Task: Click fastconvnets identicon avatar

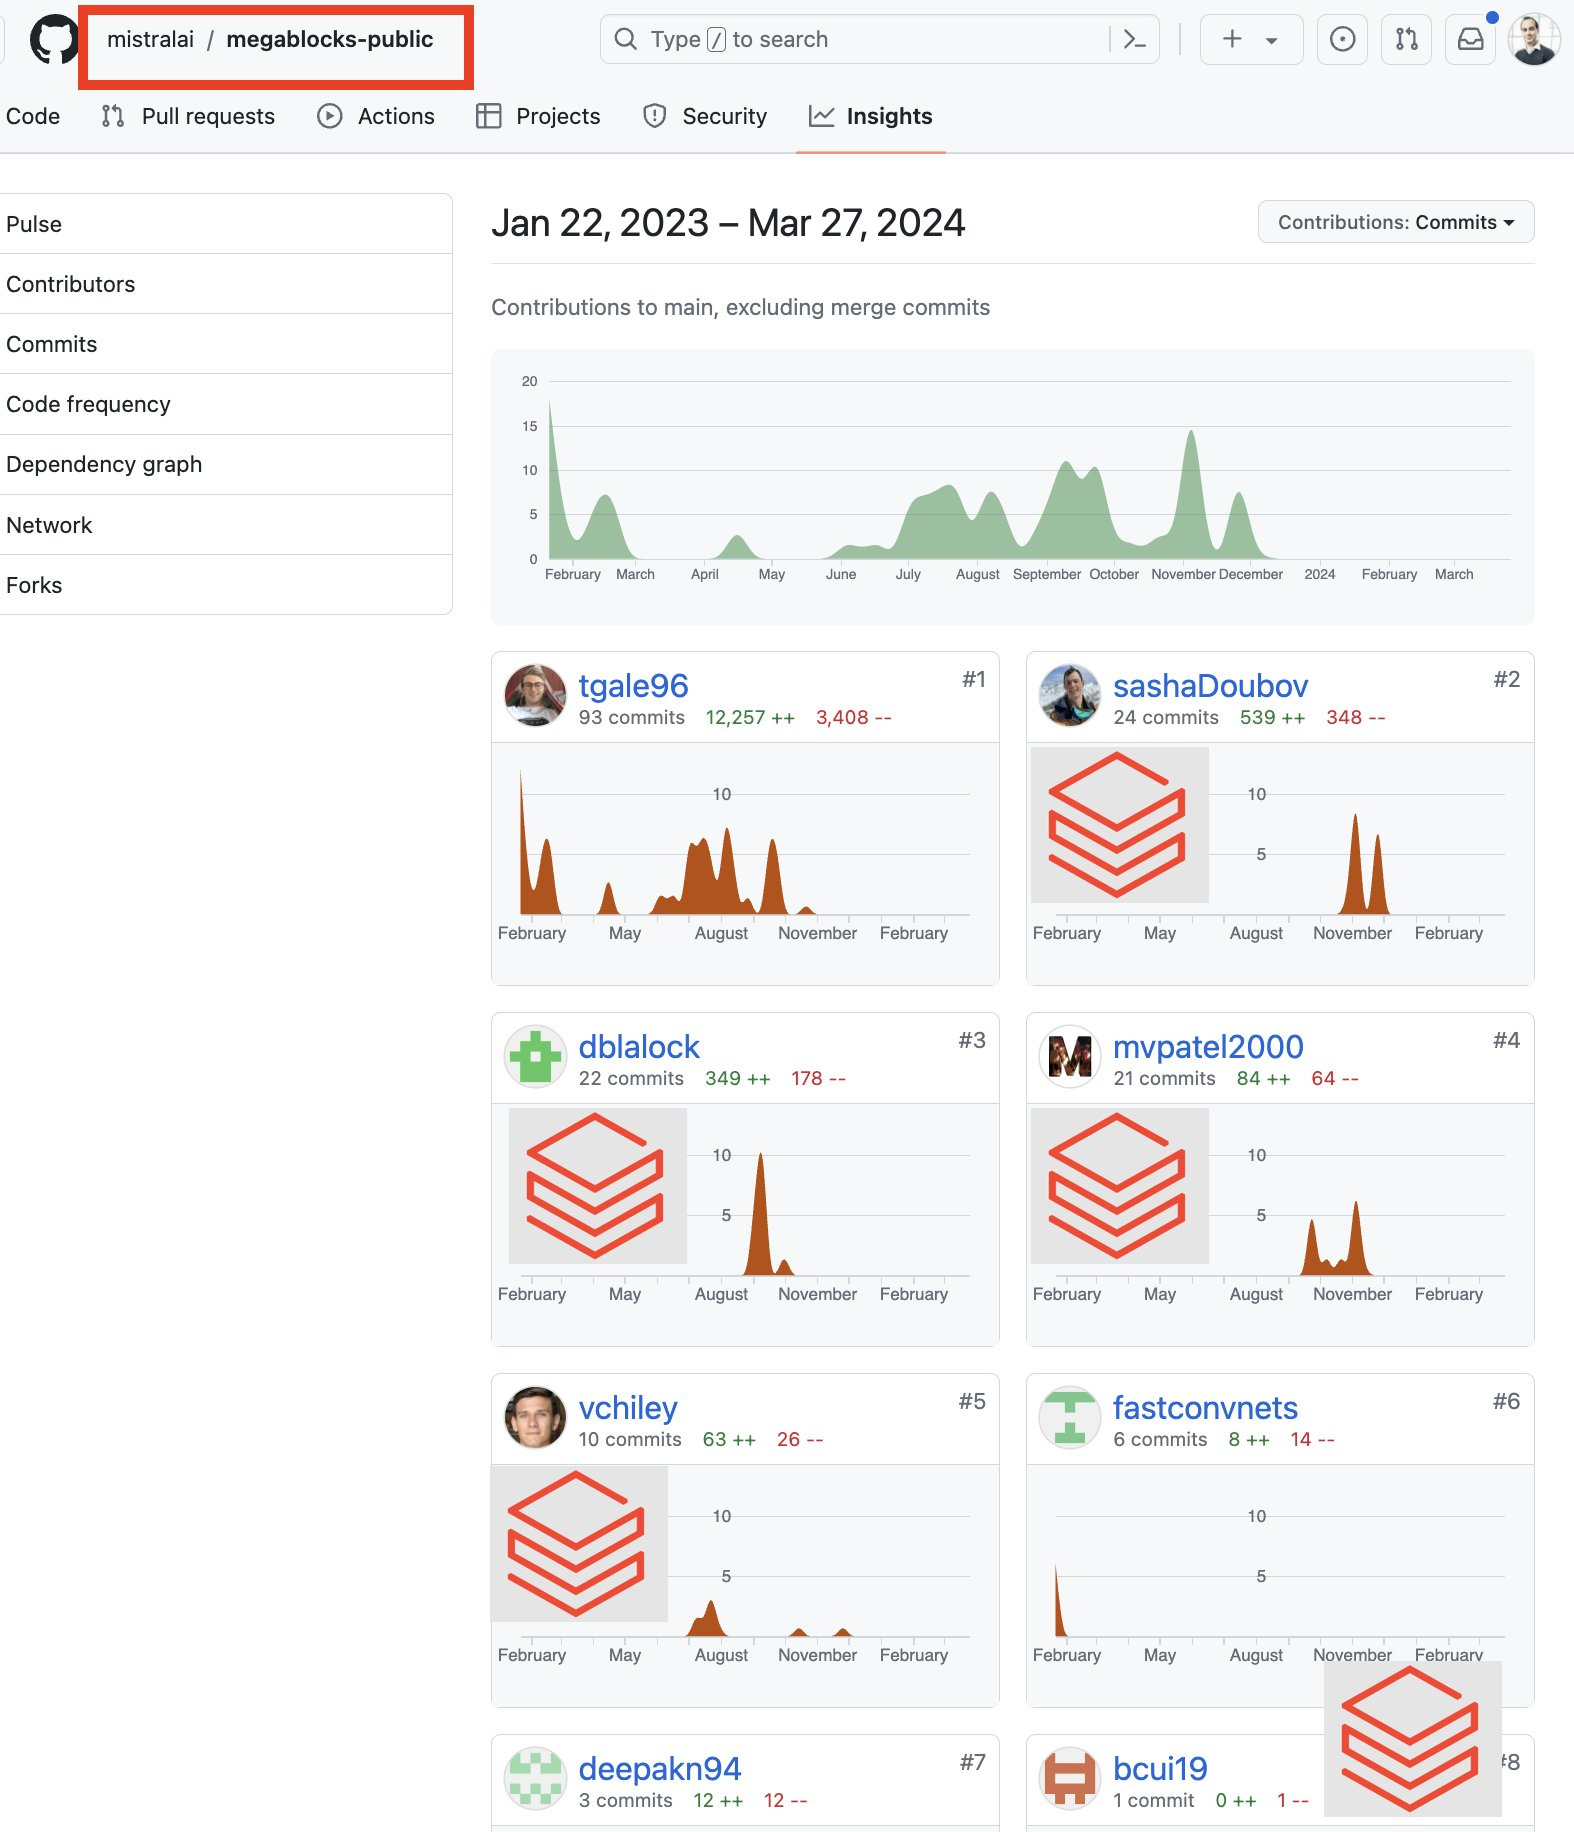Action: pyautogui.click(x=1070, y=1417)
